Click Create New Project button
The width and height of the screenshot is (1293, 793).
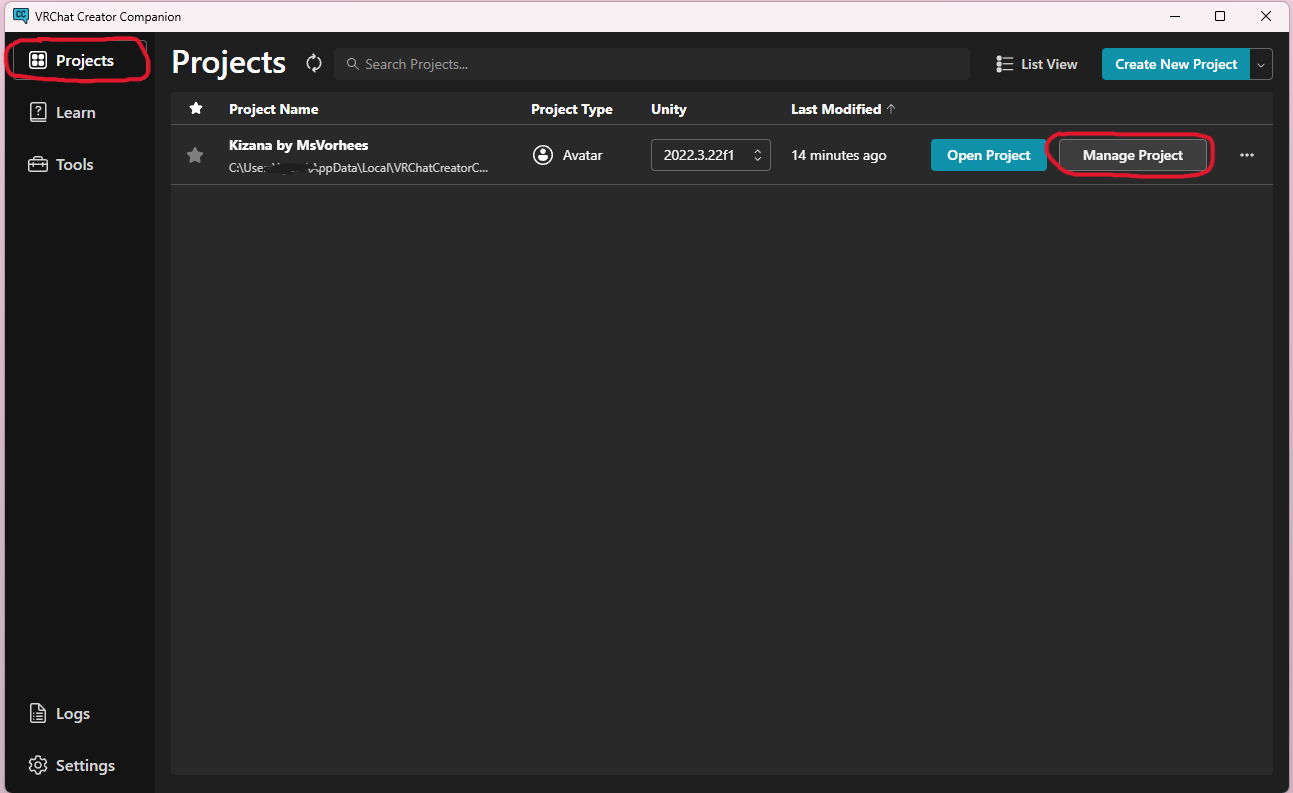tap(1176, 64)
